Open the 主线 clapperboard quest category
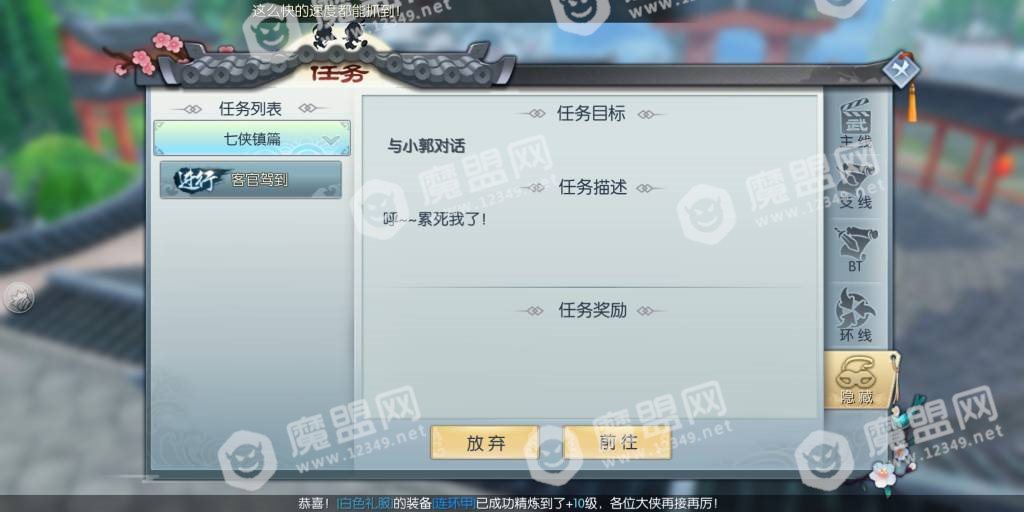The height and width of the screenshot is (512, 1024). (x=856, y=123)
